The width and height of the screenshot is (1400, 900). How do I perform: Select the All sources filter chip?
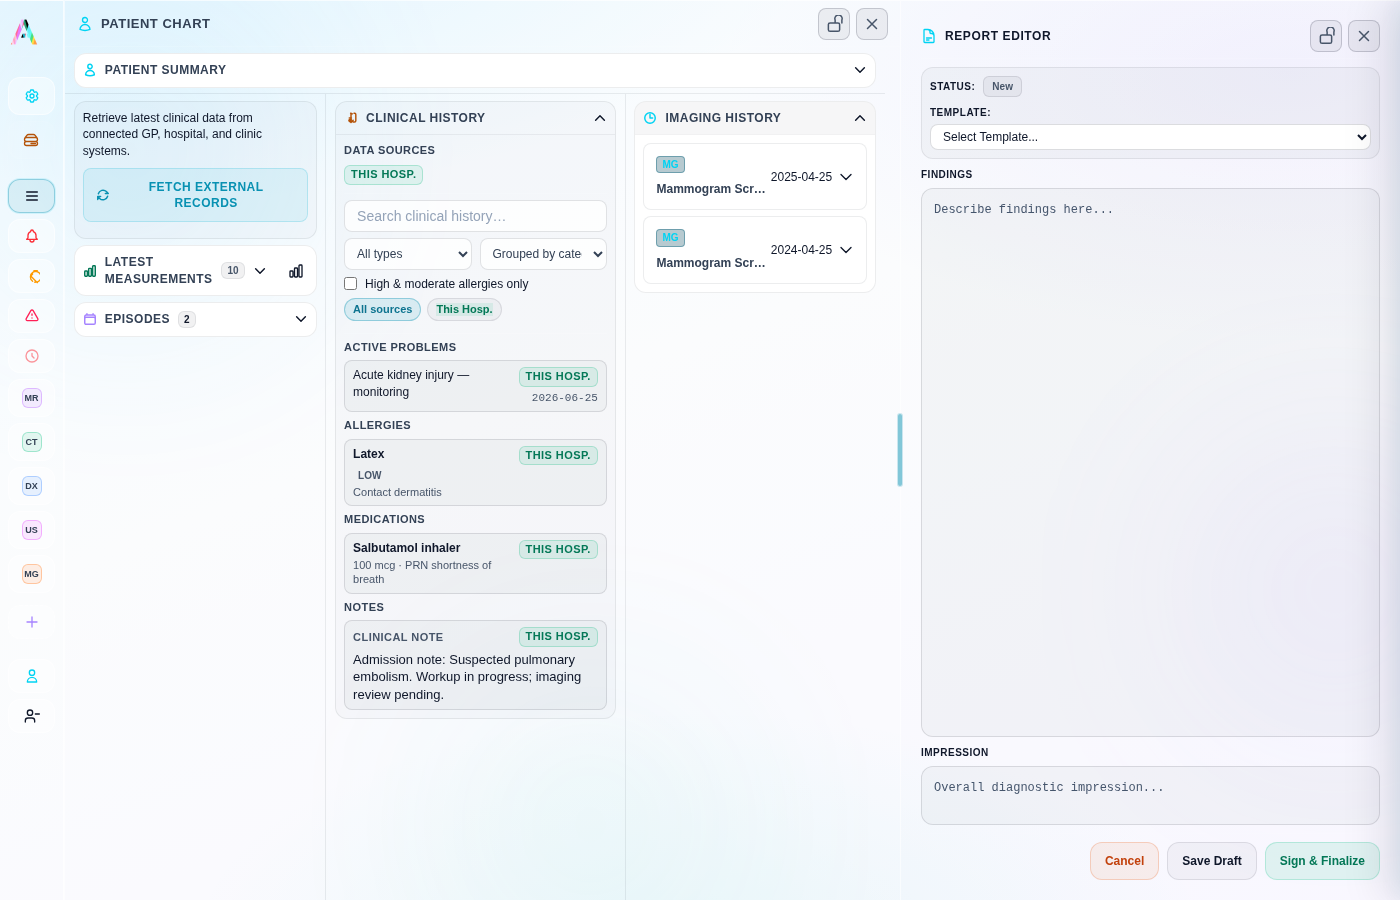[x=382, y=309]
